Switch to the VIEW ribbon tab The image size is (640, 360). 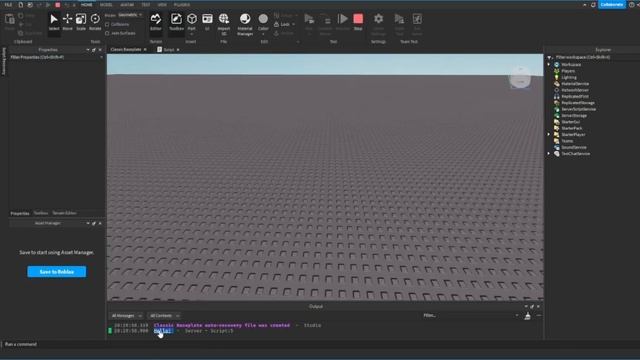point(162,5)
